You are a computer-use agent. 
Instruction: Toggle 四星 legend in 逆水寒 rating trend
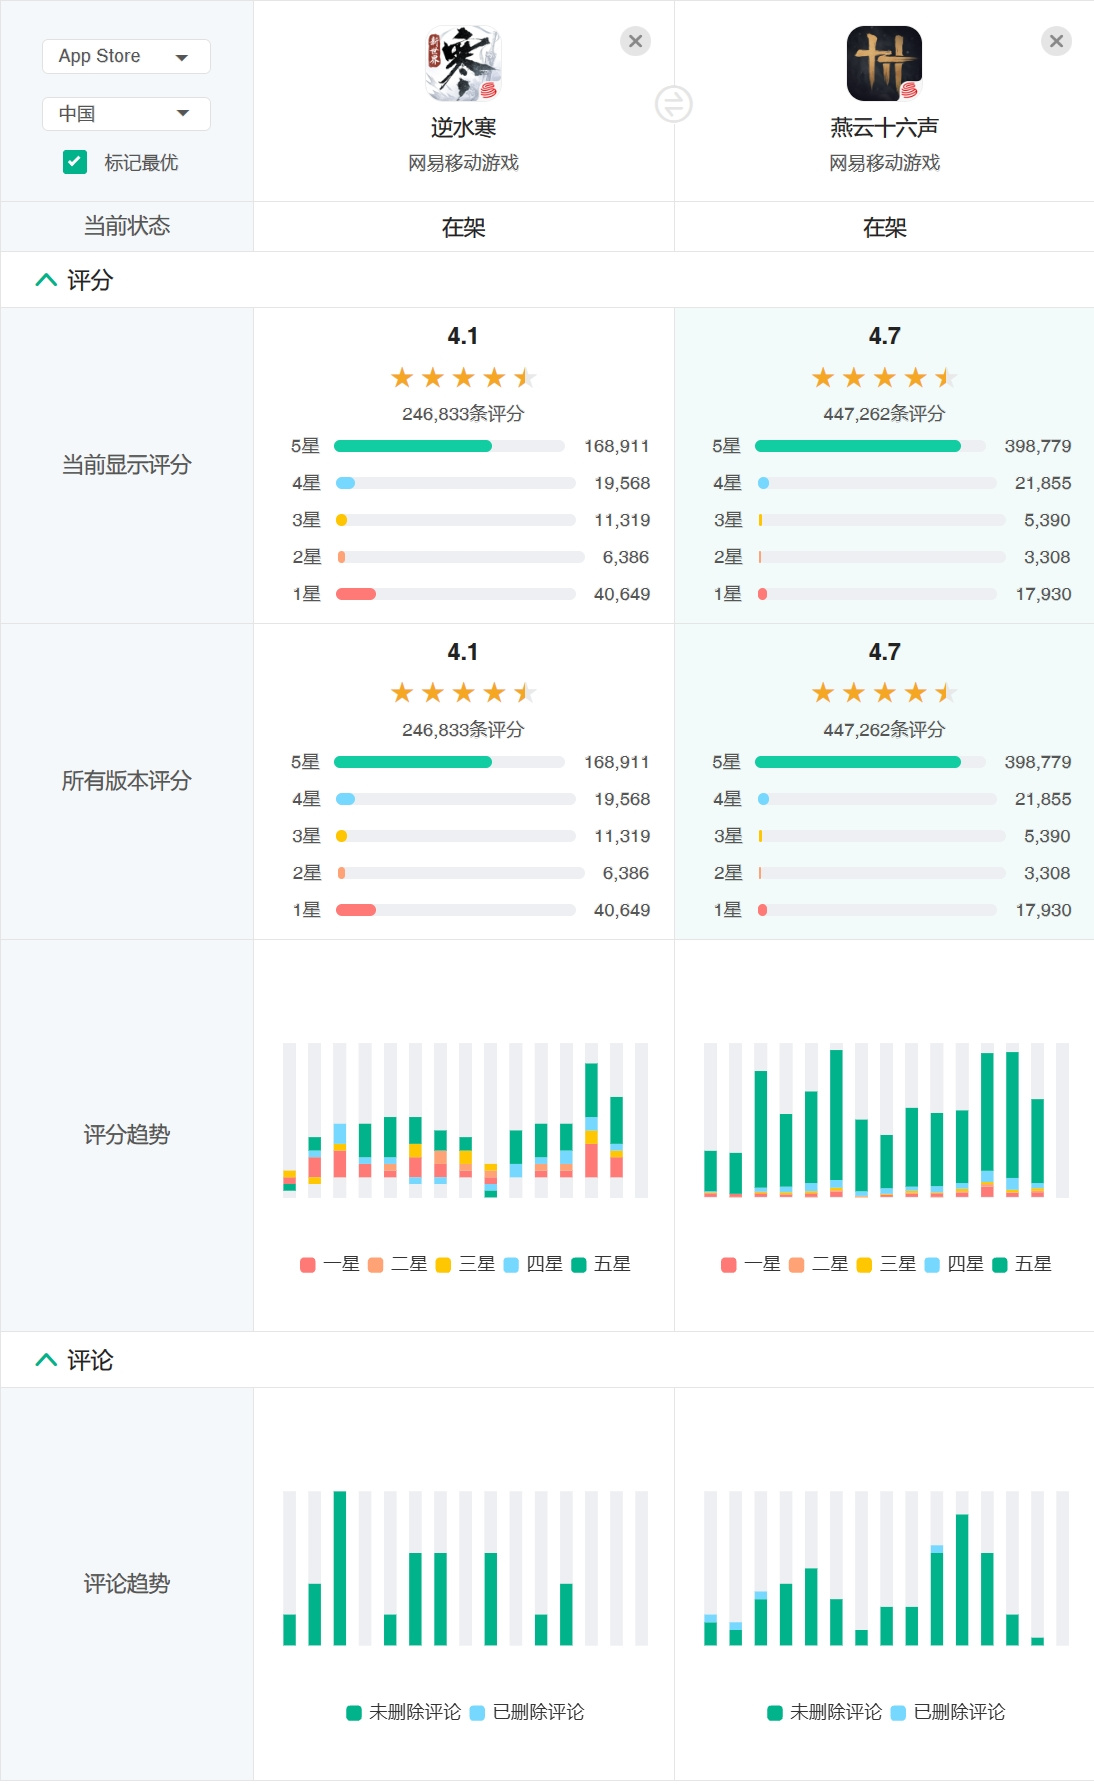click(533, 1264)
